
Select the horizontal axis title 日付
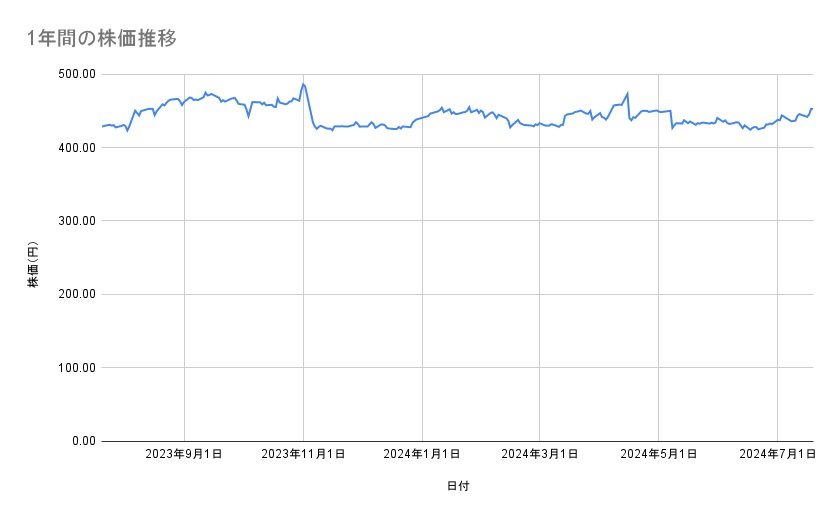click(458, 486)
